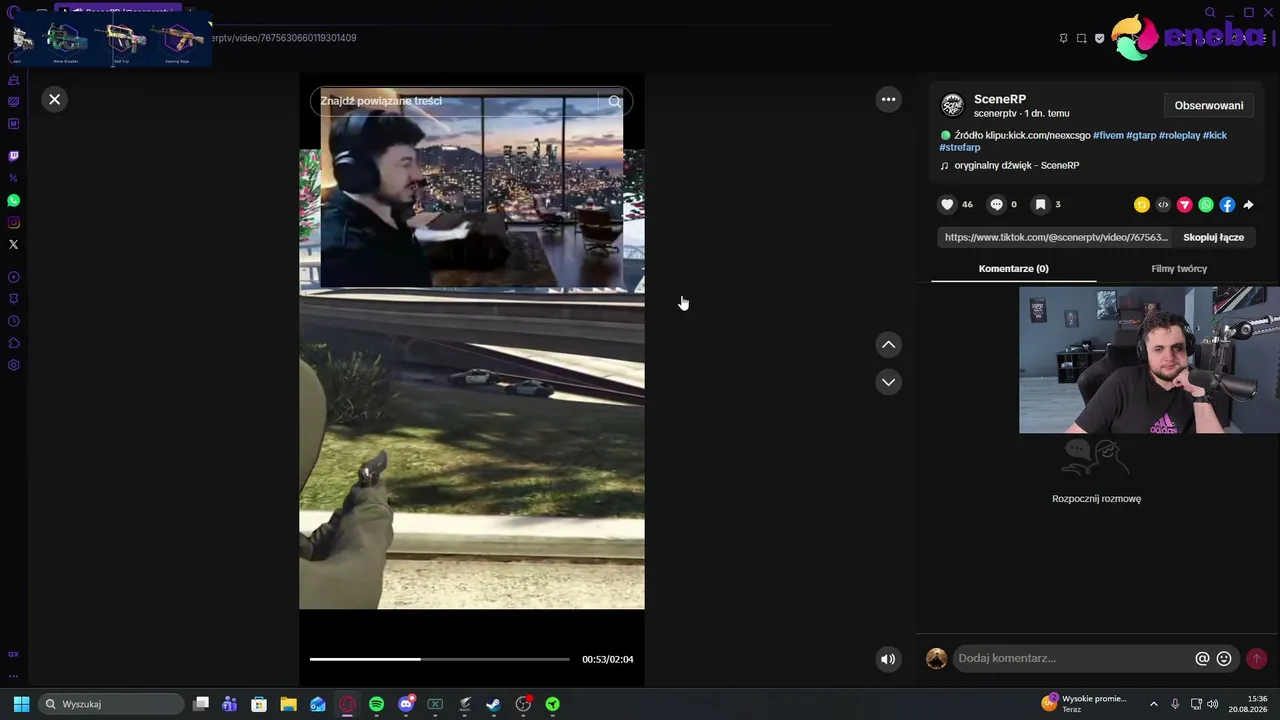Image resolution: width=1280 pixels, height=720 pixels.
Task: Seek along the video progress bar
Action: pyautogui.click(x=440, y=659)
